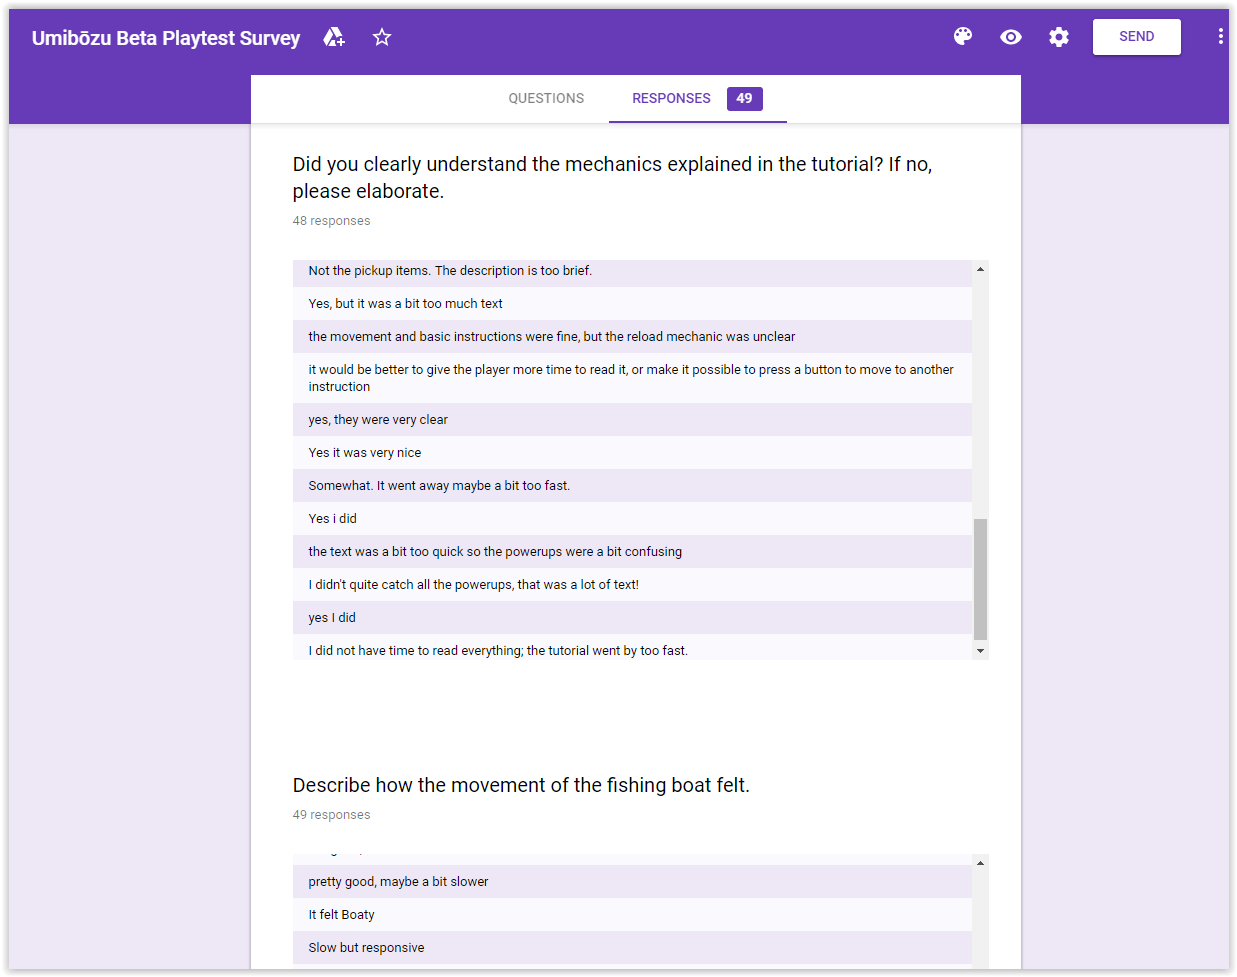Select 'Yes it was very nice' response
Image resolution: width=1237 pixels, height=977 pixels.
click(x=632, y=453)
